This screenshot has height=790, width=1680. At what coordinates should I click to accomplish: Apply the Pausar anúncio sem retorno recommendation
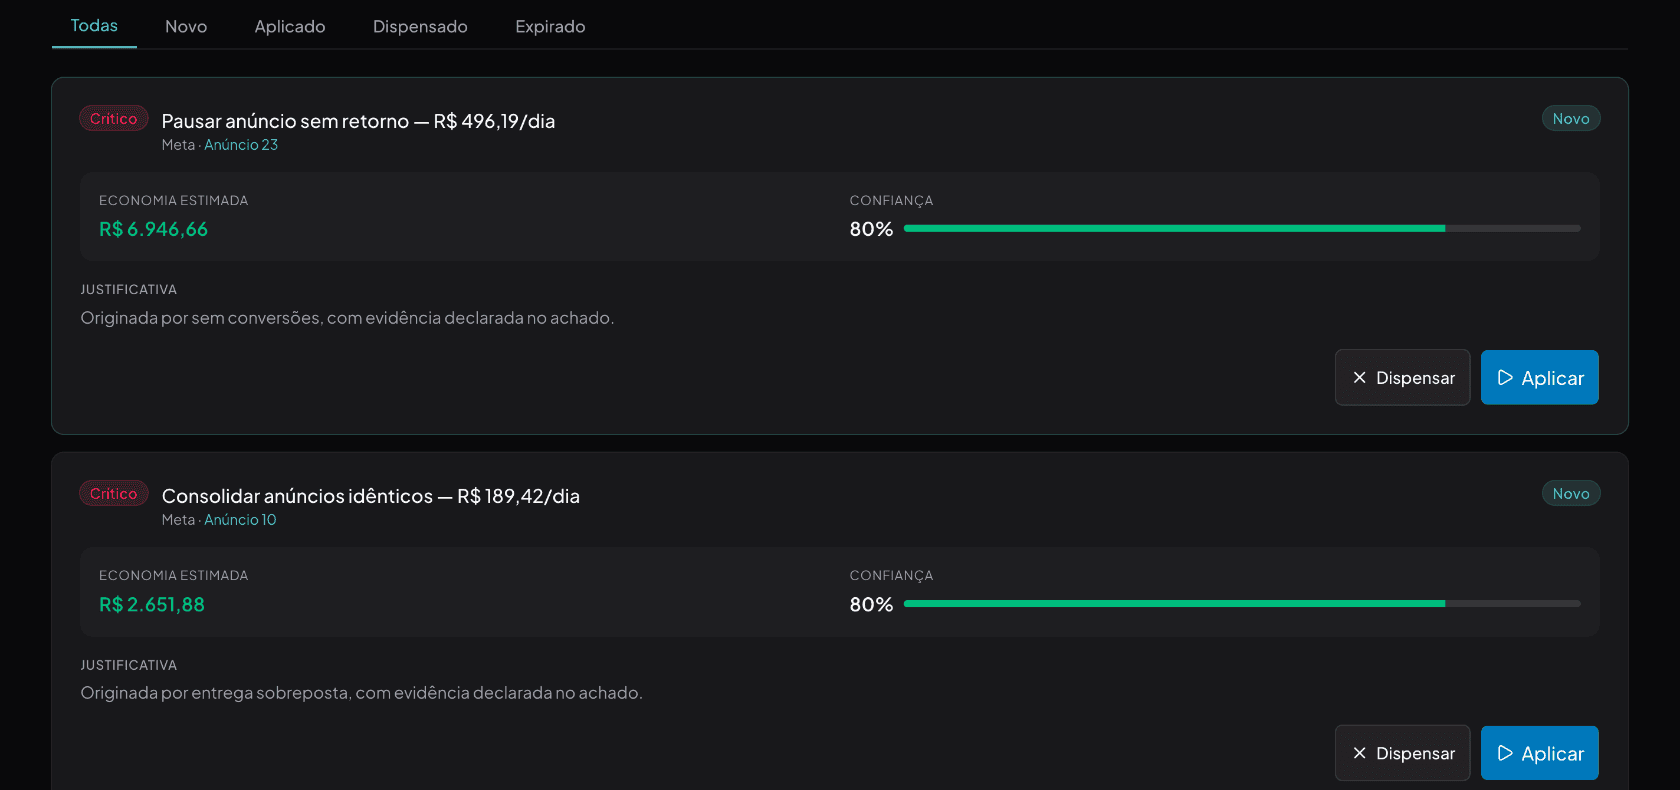[1539, 378]
